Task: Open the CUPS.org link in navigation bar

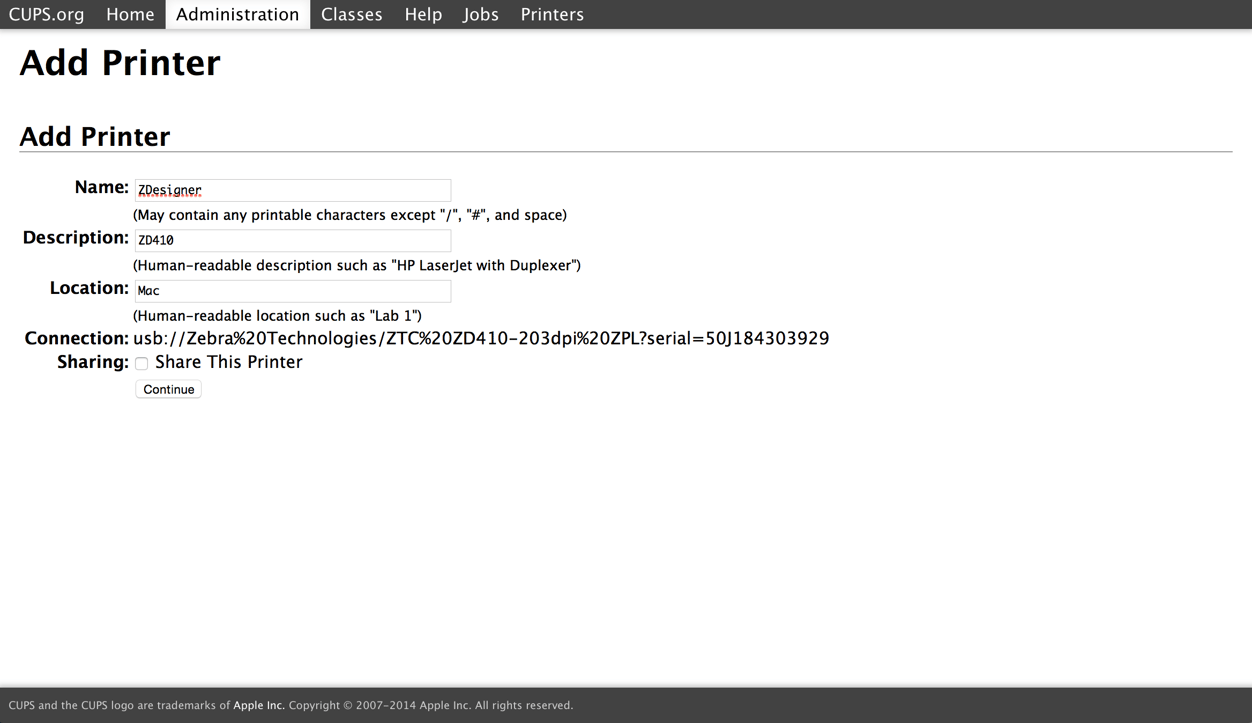Action: click(x=46, y=14)
